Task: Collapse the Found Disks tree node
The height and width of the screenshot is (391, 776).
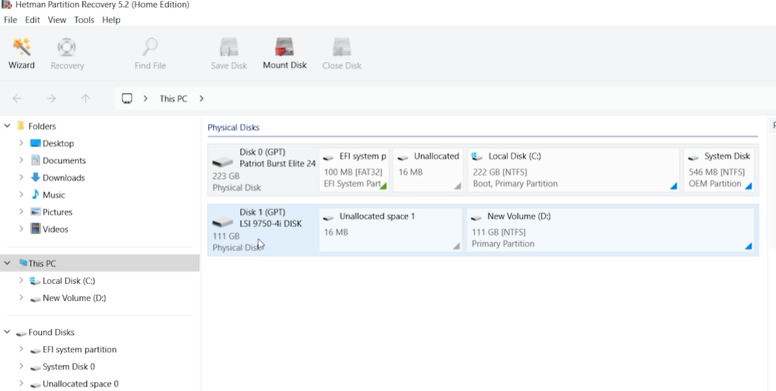Action: click(7, 332)
